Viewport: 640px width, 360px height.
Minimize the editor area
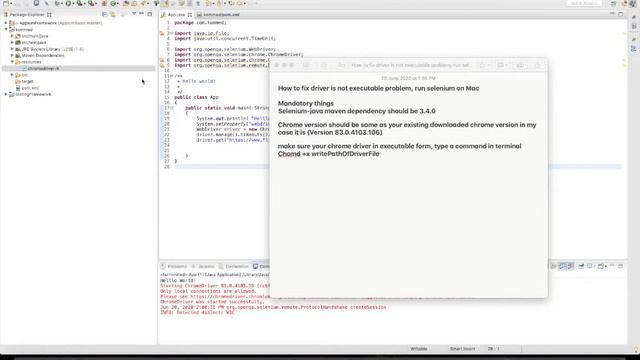tap(612, 14)
